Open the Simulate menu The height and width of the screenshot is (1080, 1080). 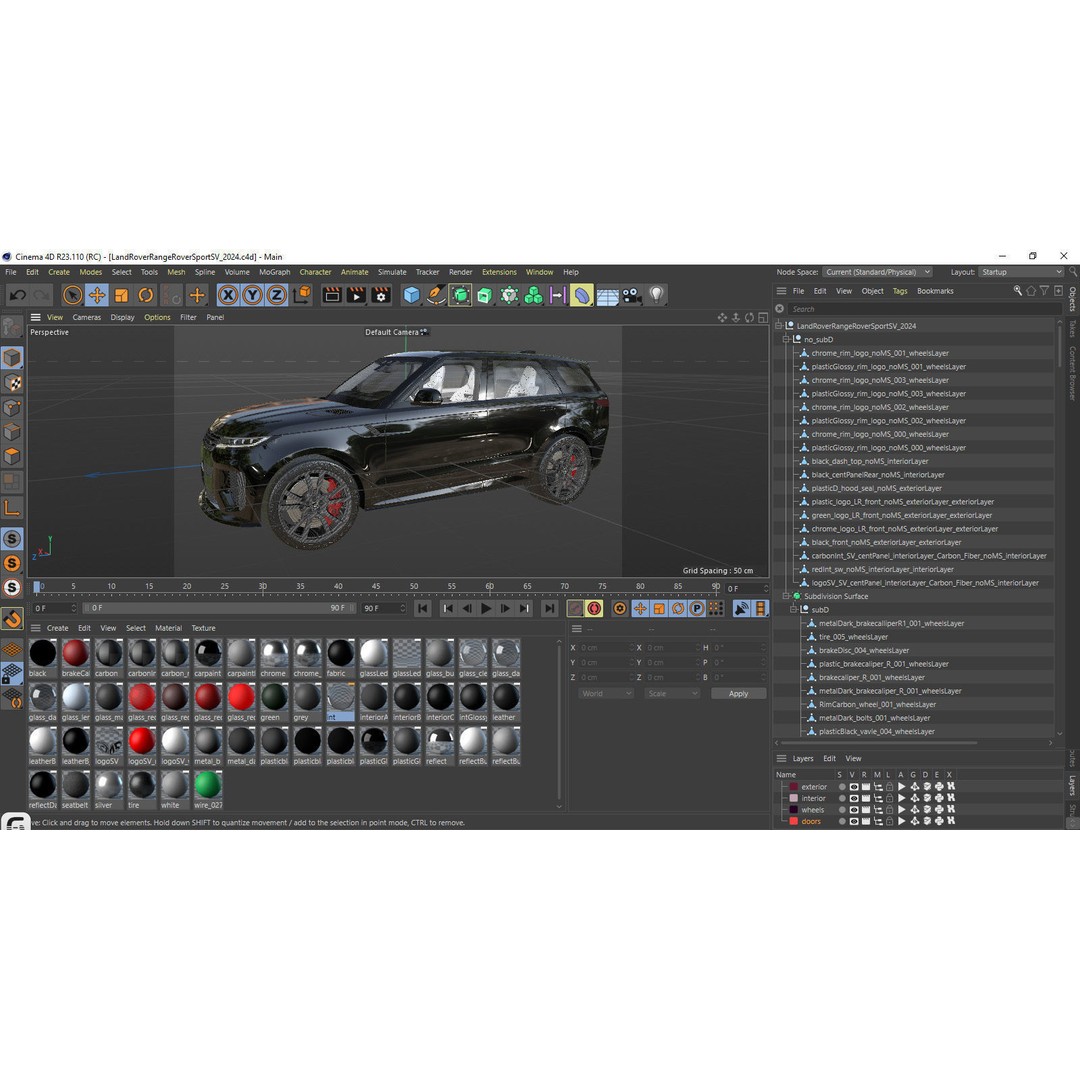coord(392,272)
